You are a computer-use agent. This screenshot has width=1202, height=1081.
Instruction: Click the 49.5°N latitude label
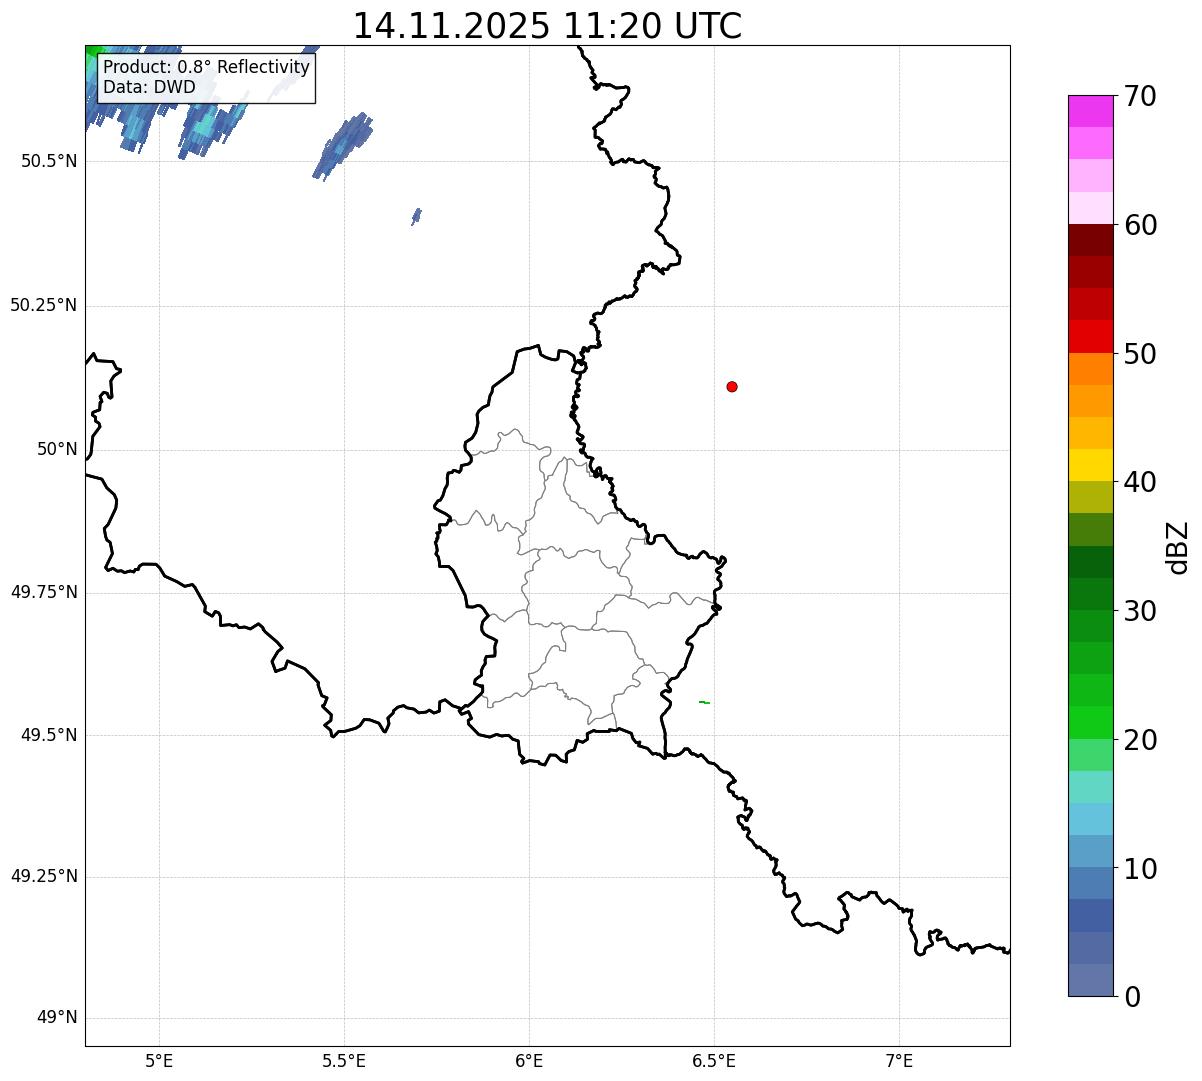pos(49,736)
